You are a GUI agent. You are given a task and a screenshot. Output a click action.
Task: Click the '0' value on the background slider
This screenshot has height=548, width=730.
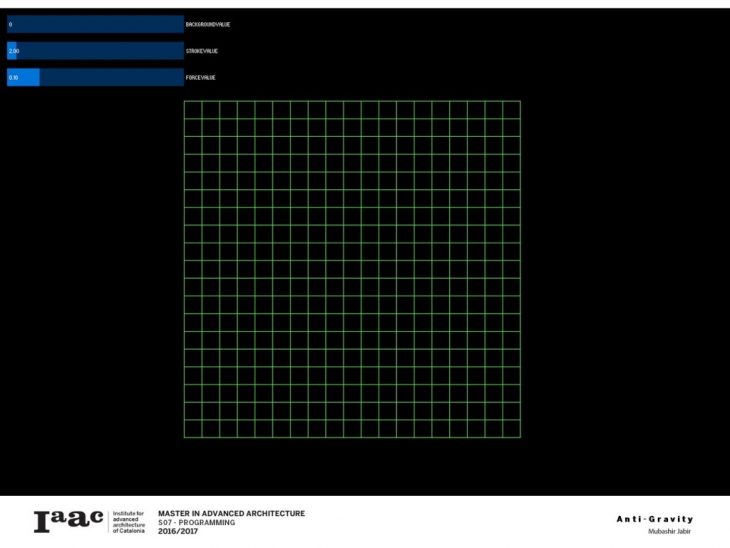click(10, 24)
